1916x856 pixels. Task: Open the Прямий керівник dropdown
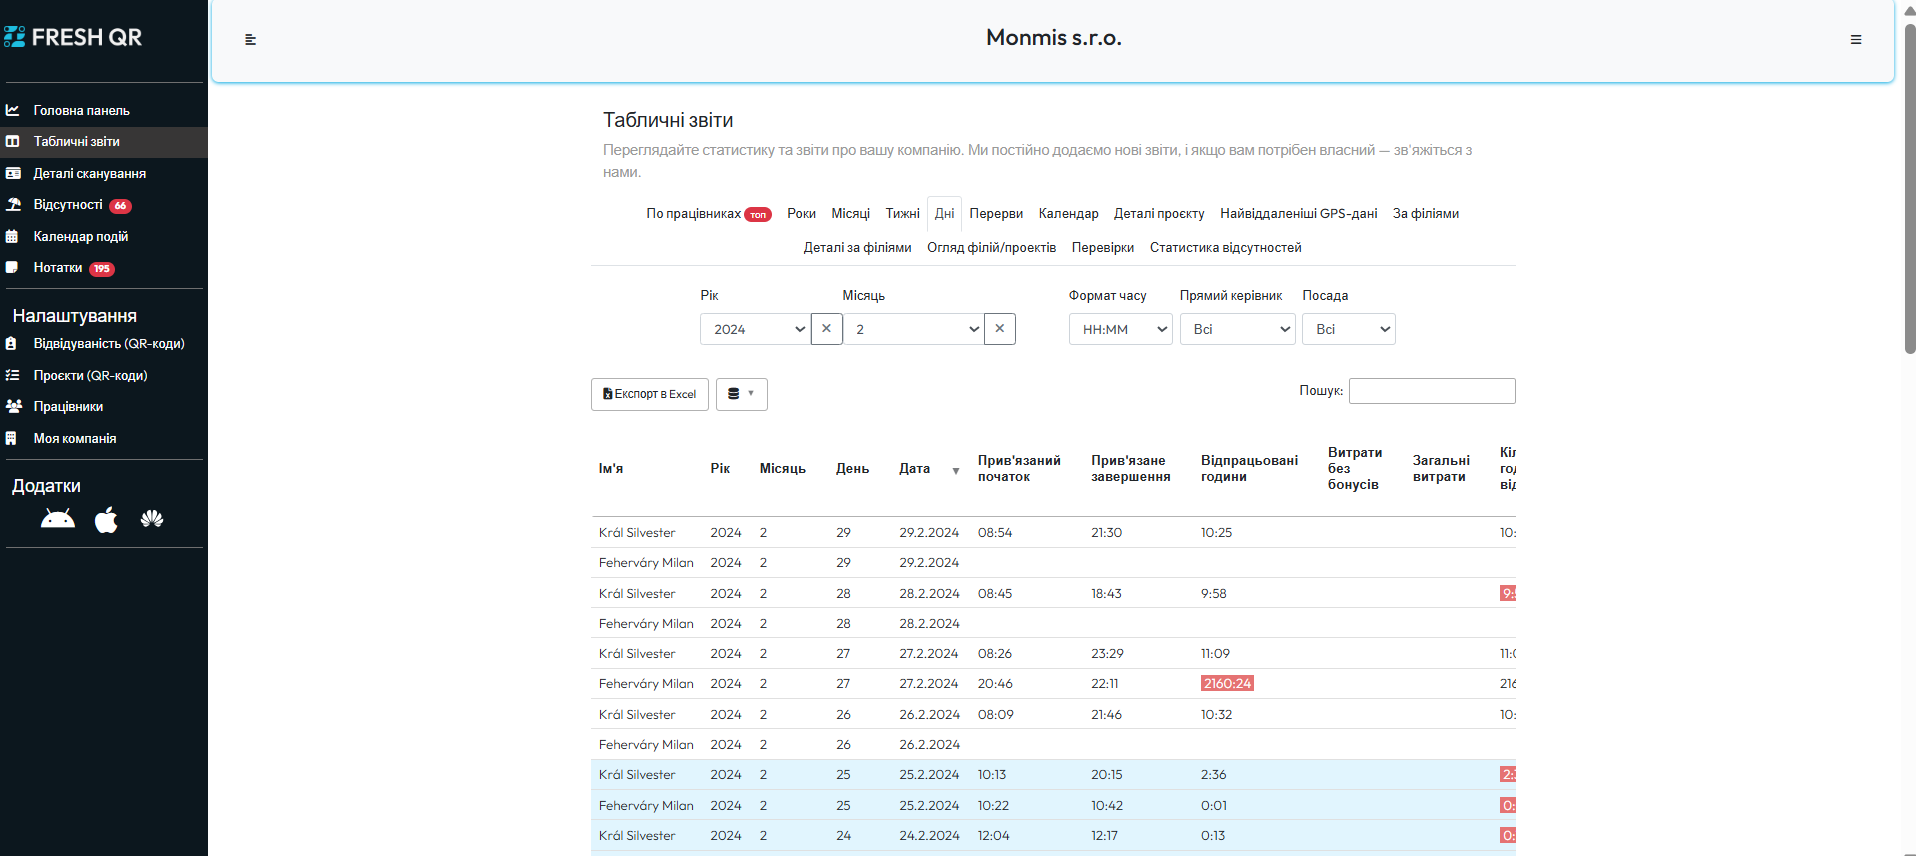[x=1237, y=329]
